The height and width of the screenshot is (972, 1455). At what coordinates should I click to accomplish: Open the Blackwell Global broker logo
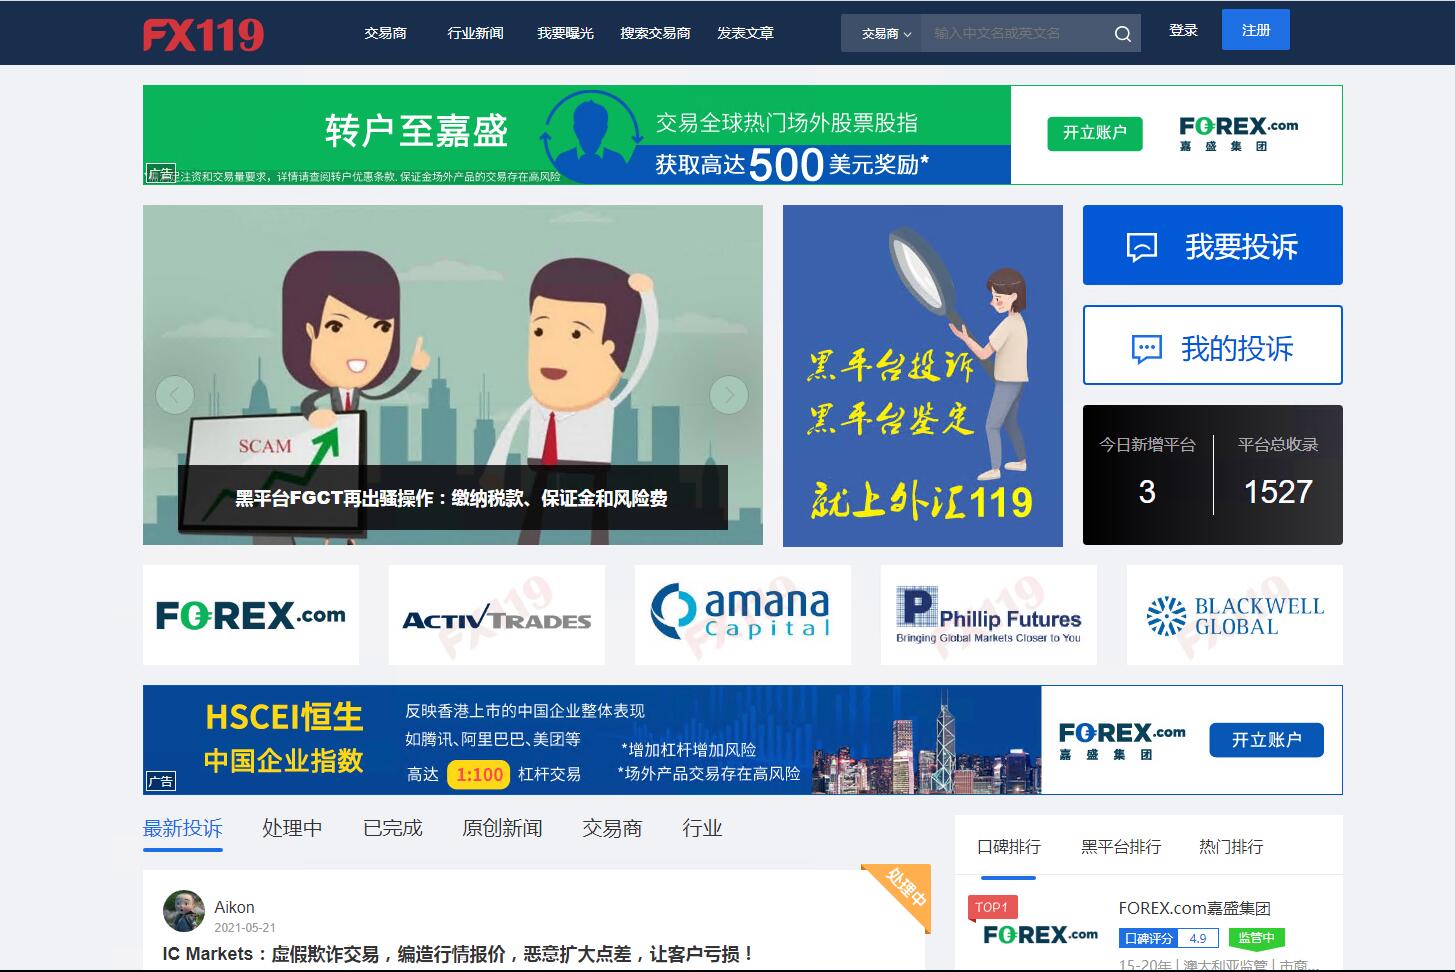point(1234,615)
